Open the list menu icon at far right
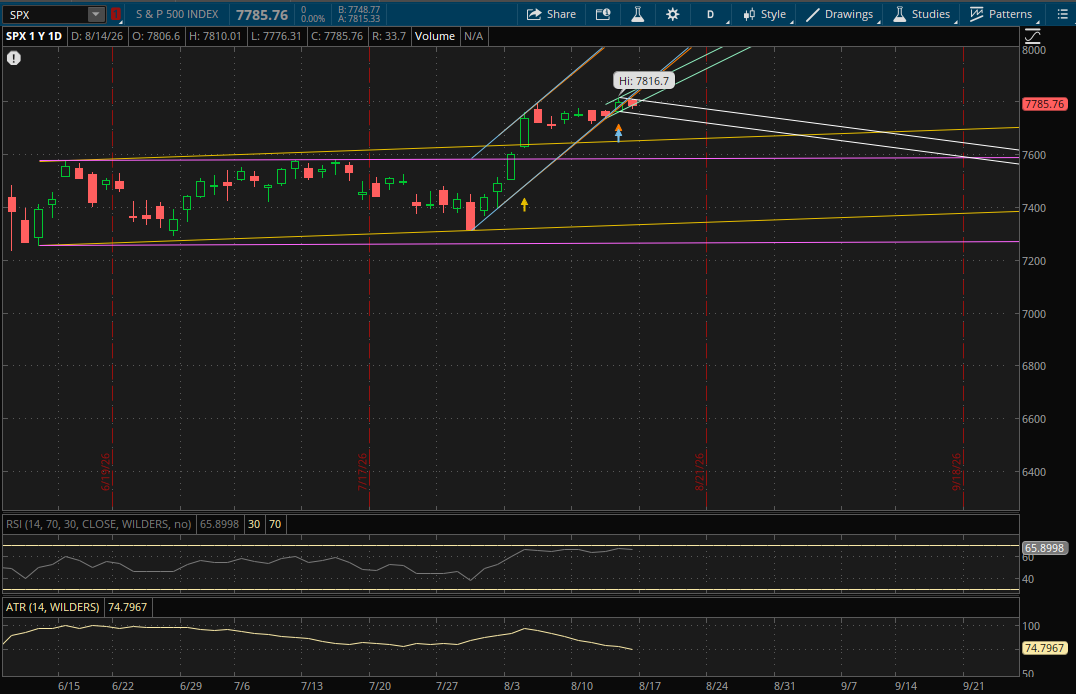1076x694 pixels. pos(1062,14)
